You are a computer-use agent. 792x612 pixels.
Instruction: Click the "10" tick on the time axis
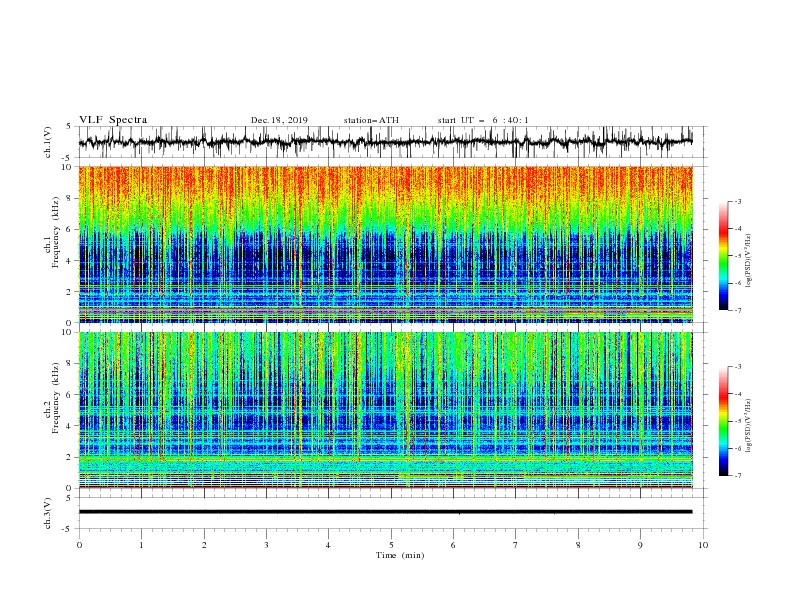pyautogui.click(x=703, y=545)
